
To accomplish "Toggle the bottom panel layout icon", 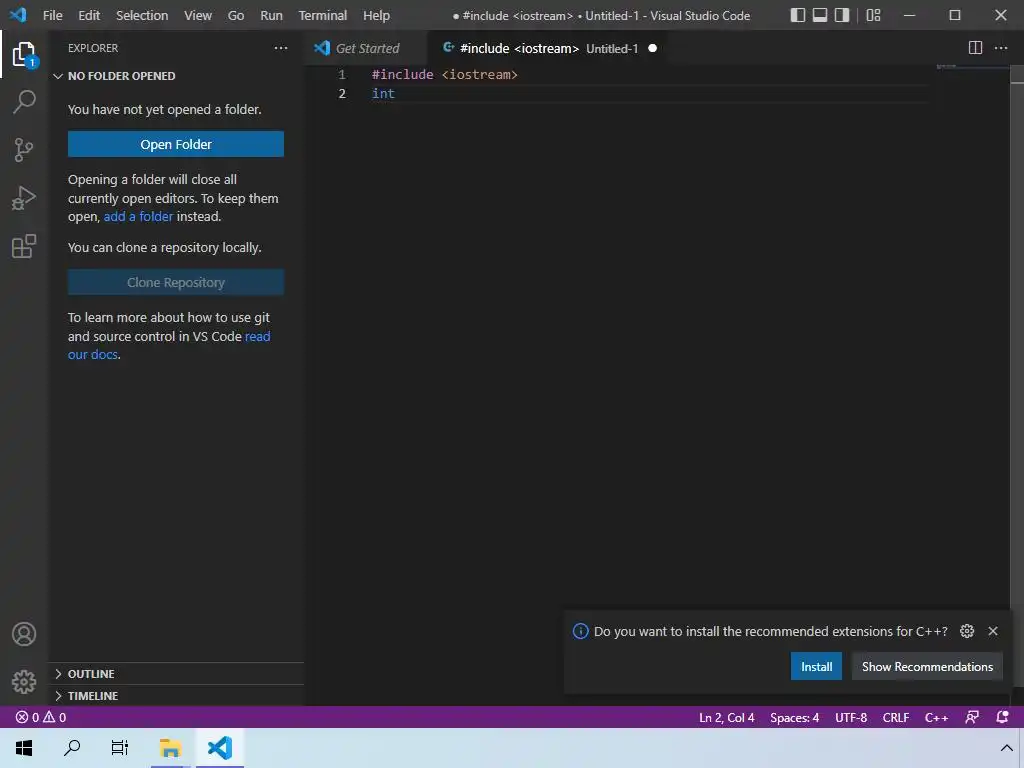I will point(820,15).
